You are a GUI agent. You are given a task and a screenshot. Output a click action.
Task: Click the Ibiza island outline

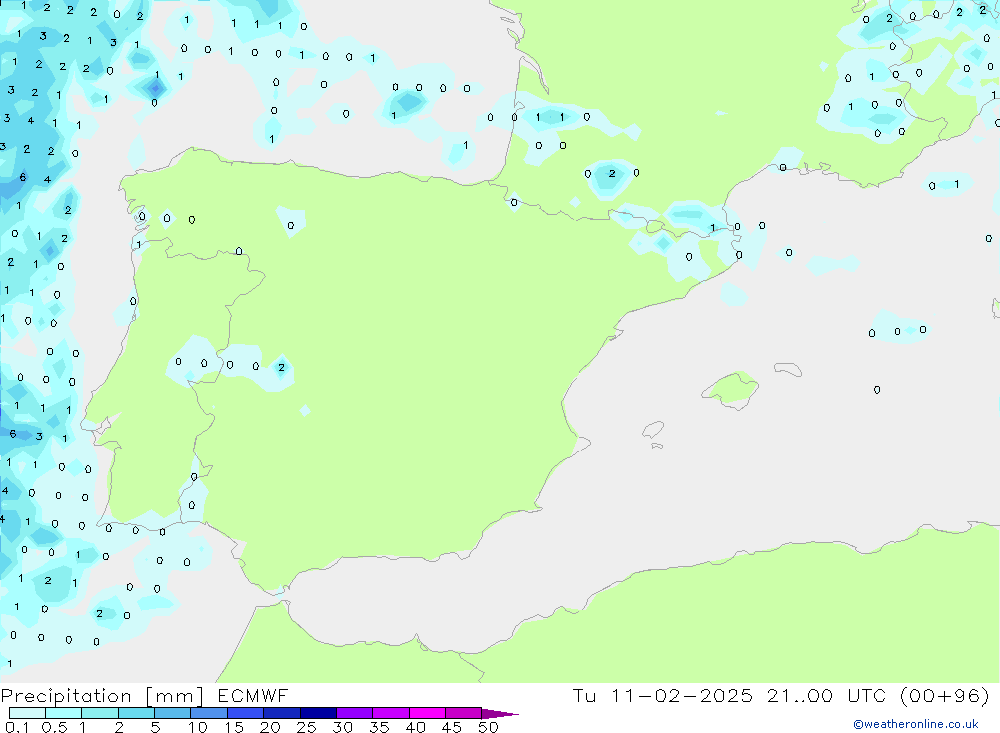pyautogui.click(x=653, y=430)
